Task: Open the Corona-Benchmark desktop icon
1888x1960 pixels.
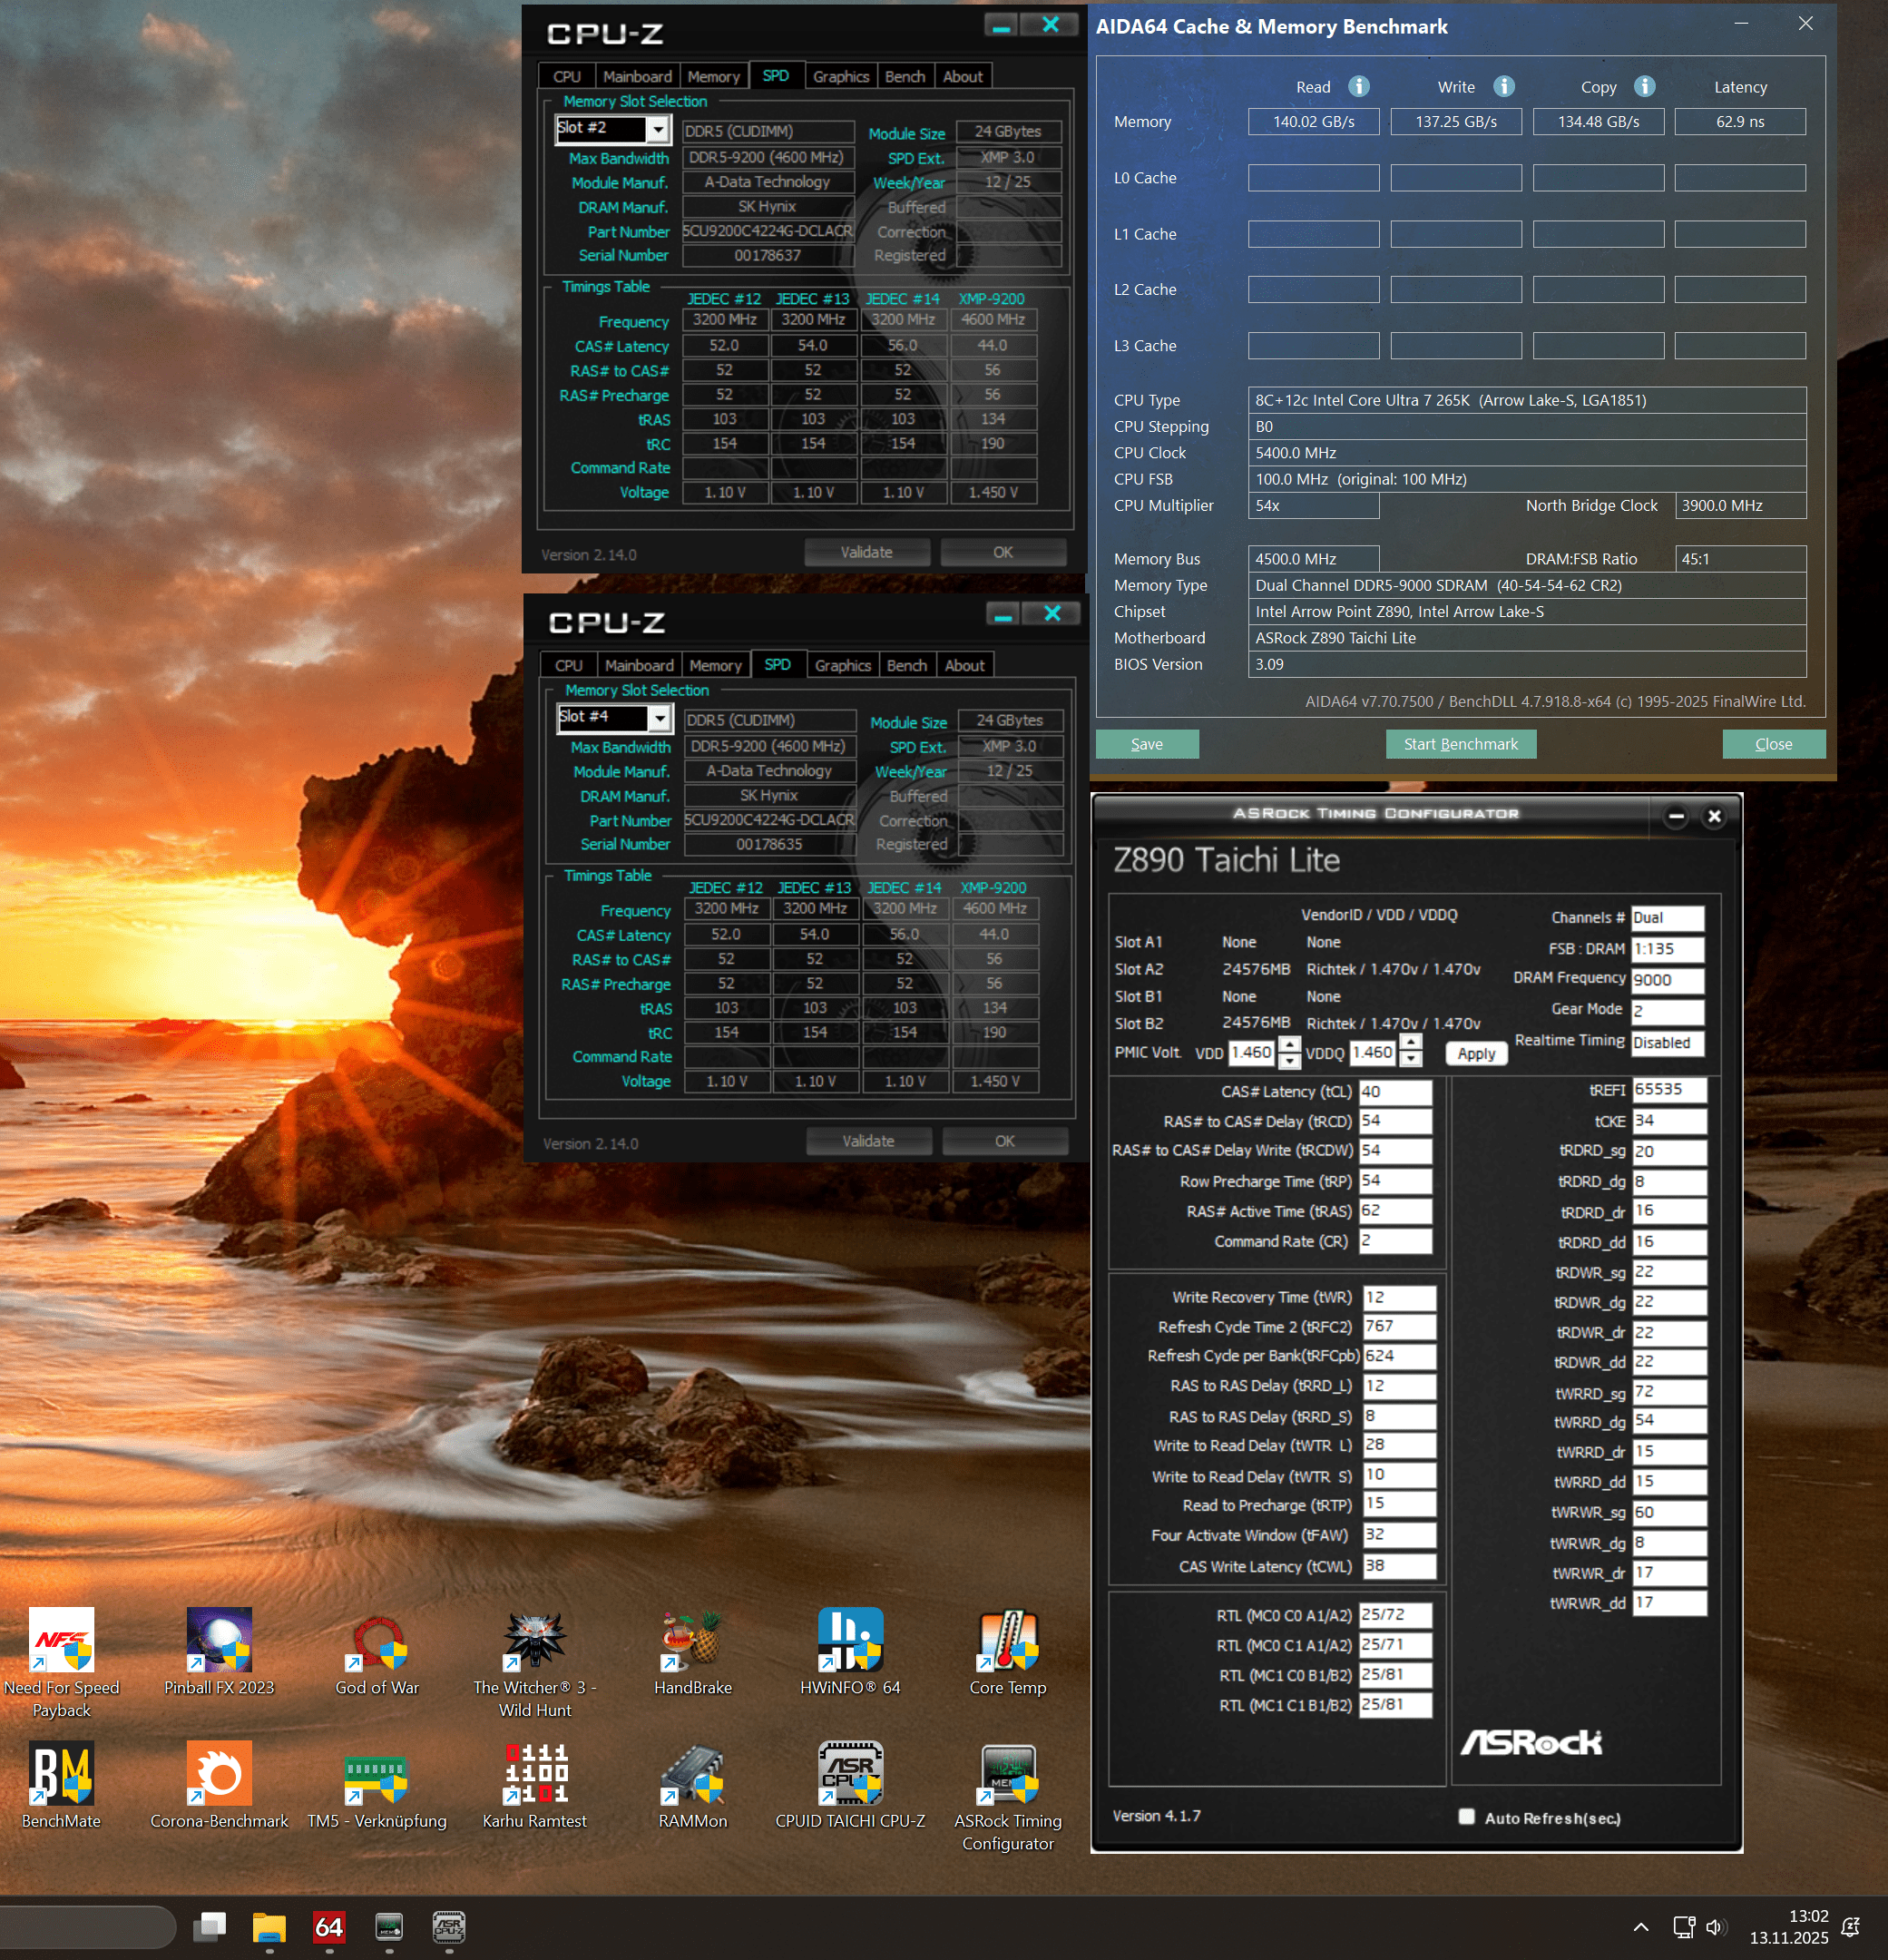Action: click(x=219, y=1774)
